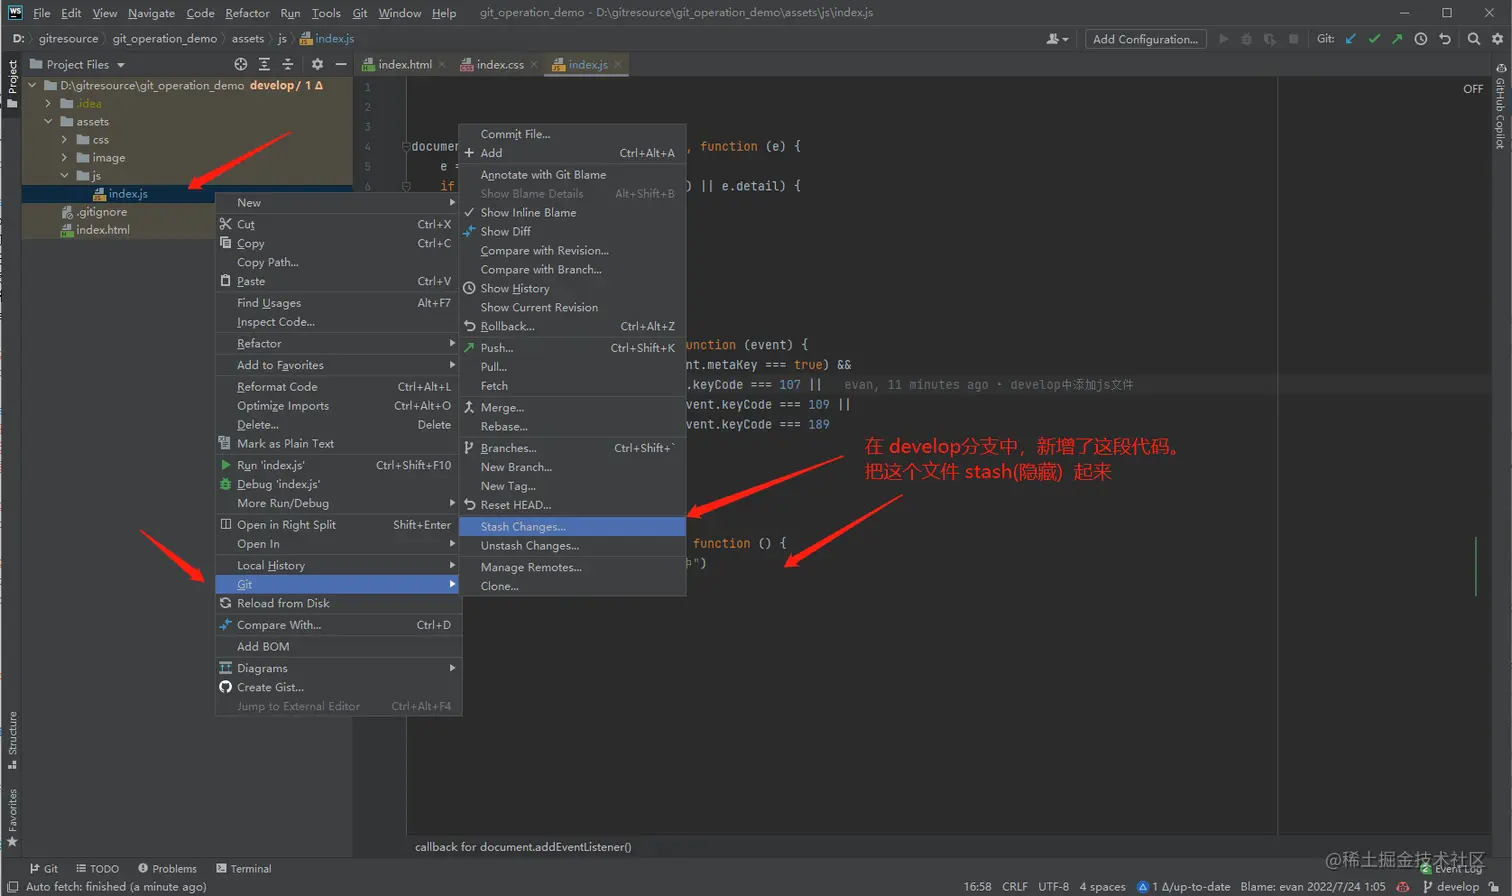The height and width of the screenshot is (896, 1512).
Task: Click the Git commit checkmark icon
Action: pos(1374,39)
